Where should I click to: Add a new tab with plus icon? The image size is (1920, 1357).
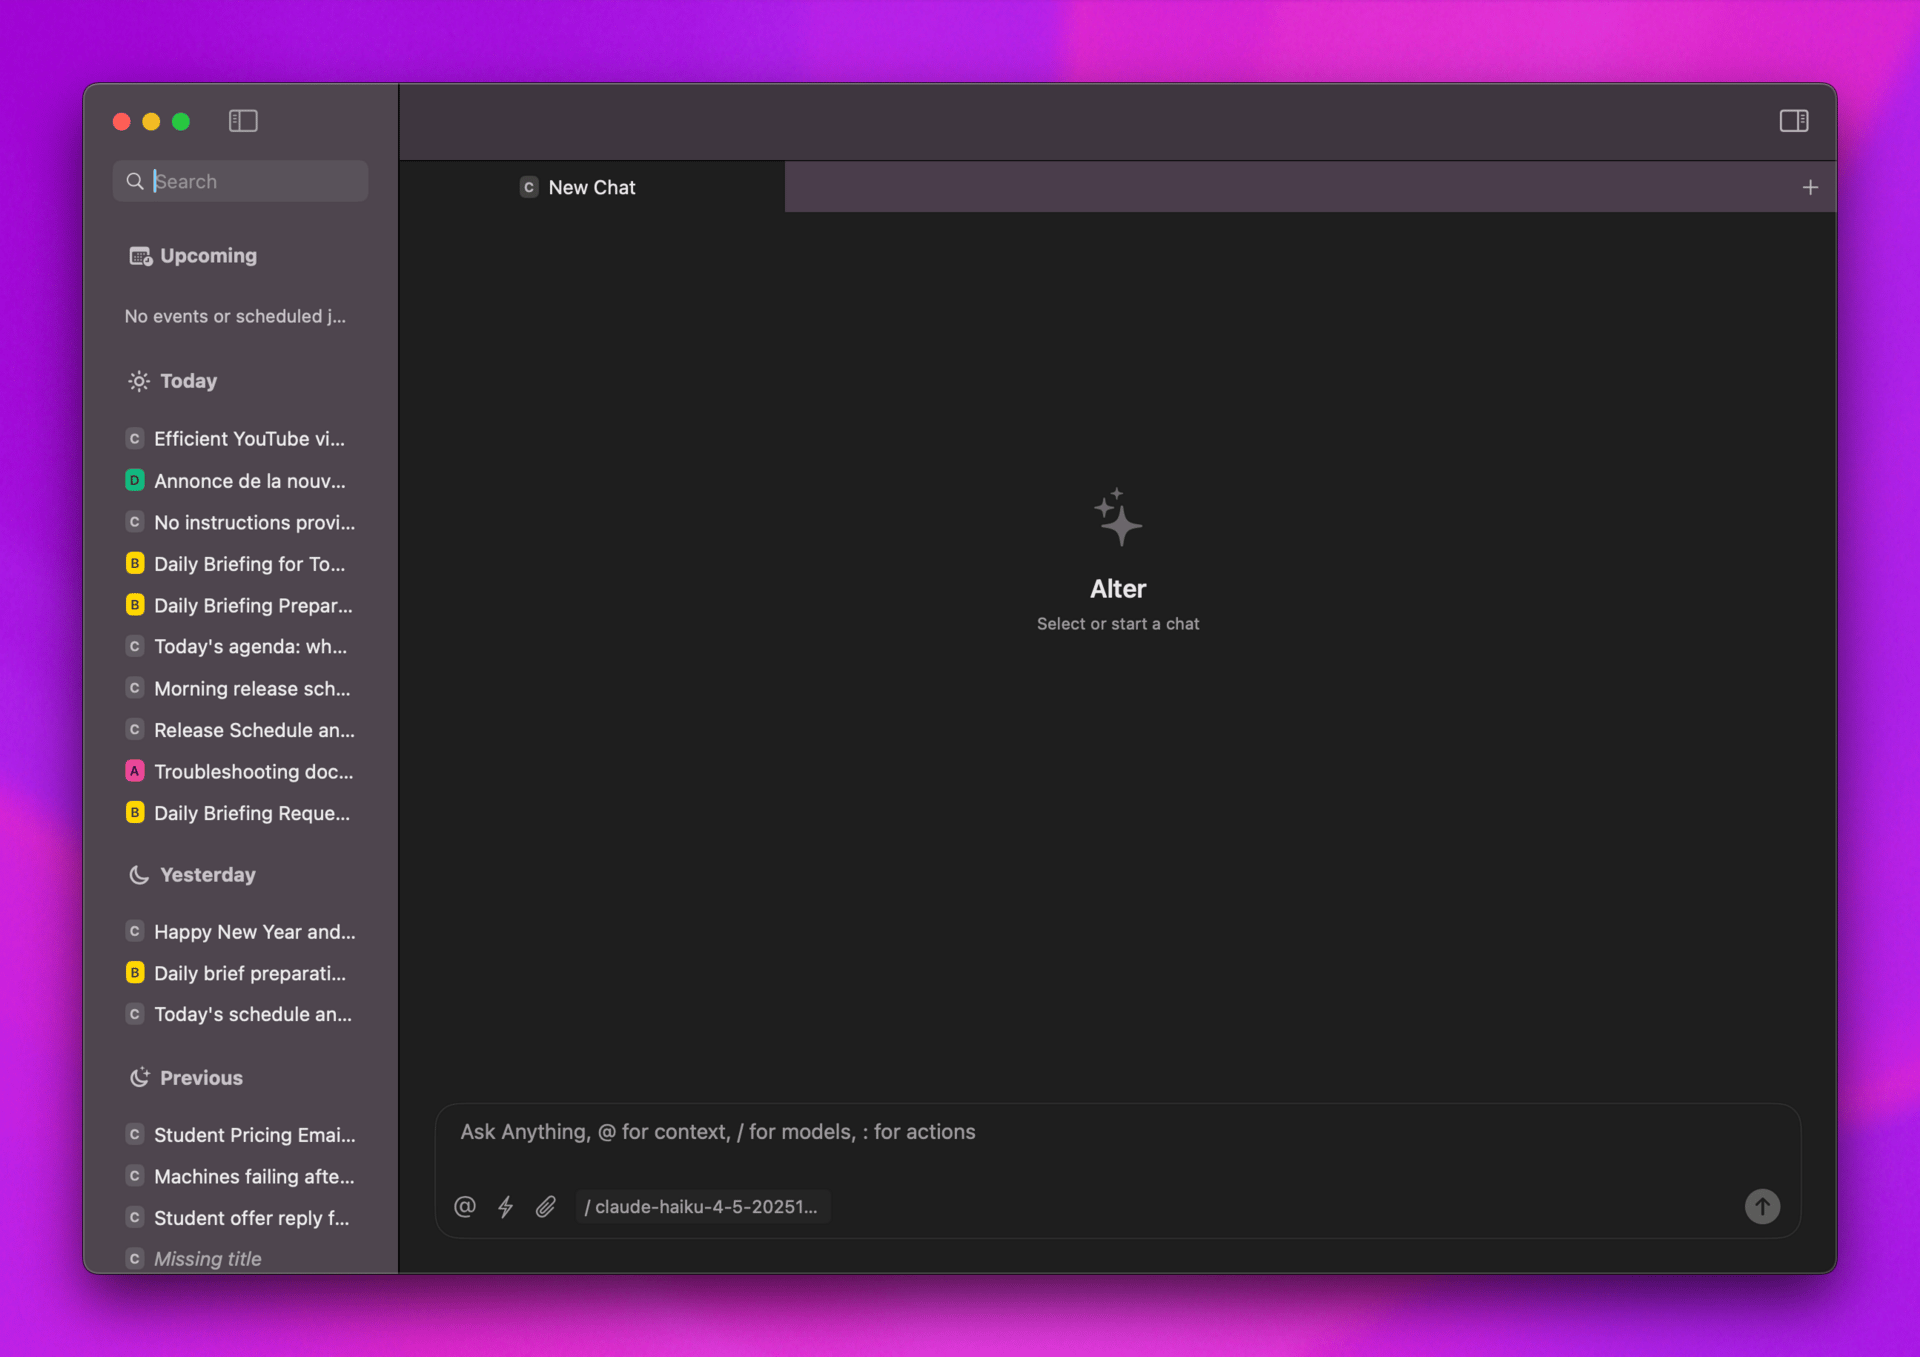tap(1809, 187)
